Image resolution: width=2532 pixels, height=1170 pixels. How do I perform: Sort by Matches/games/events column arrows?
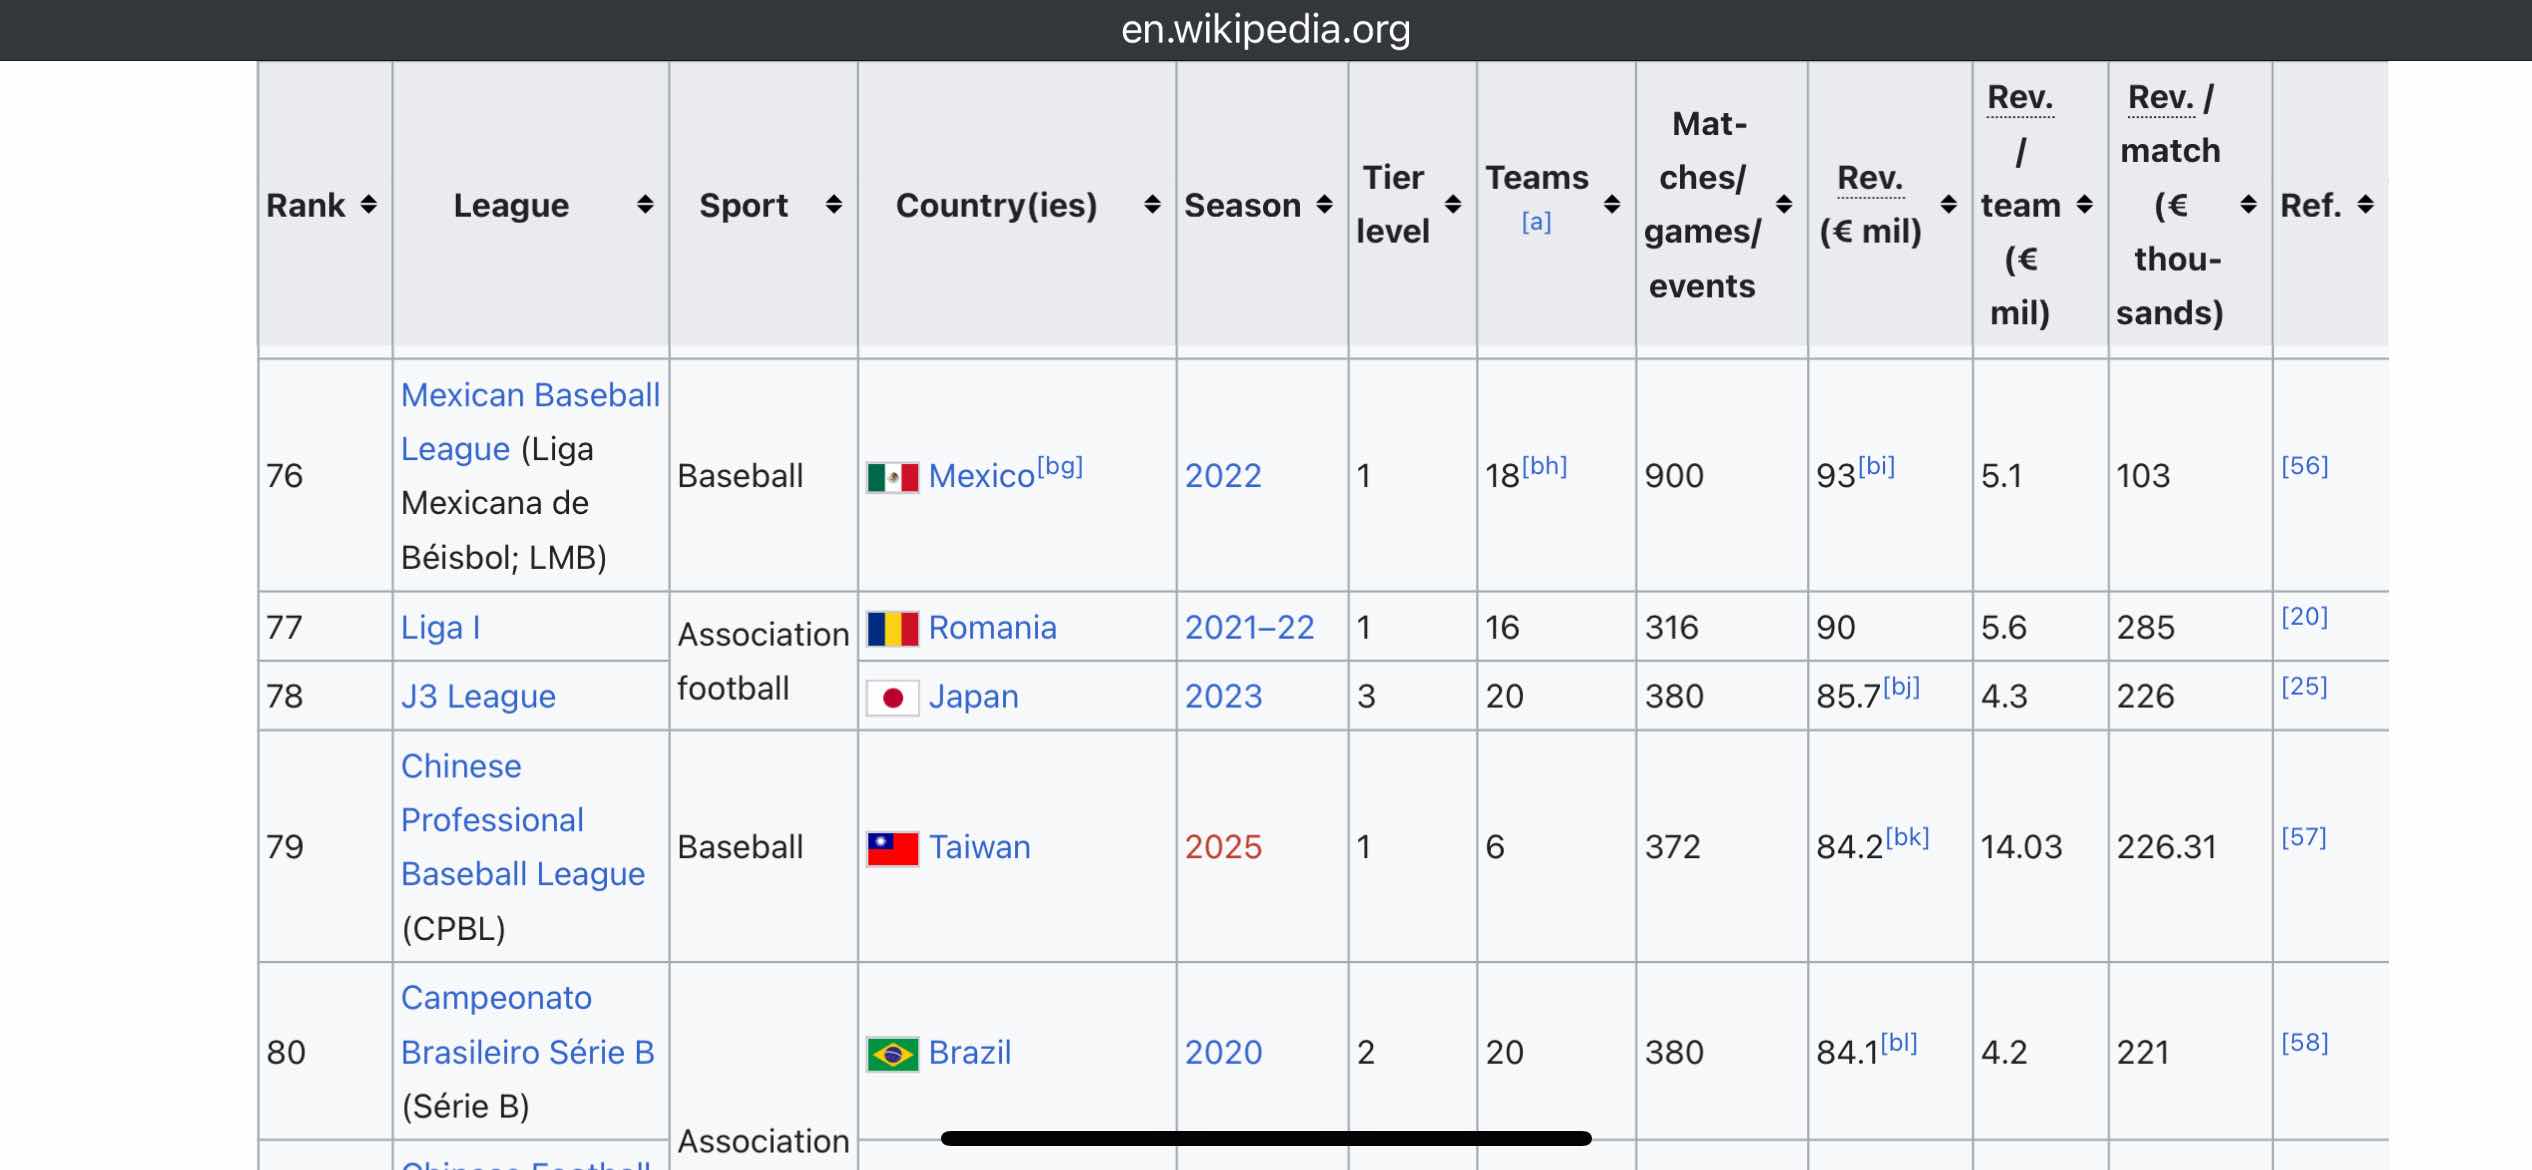1784,205
